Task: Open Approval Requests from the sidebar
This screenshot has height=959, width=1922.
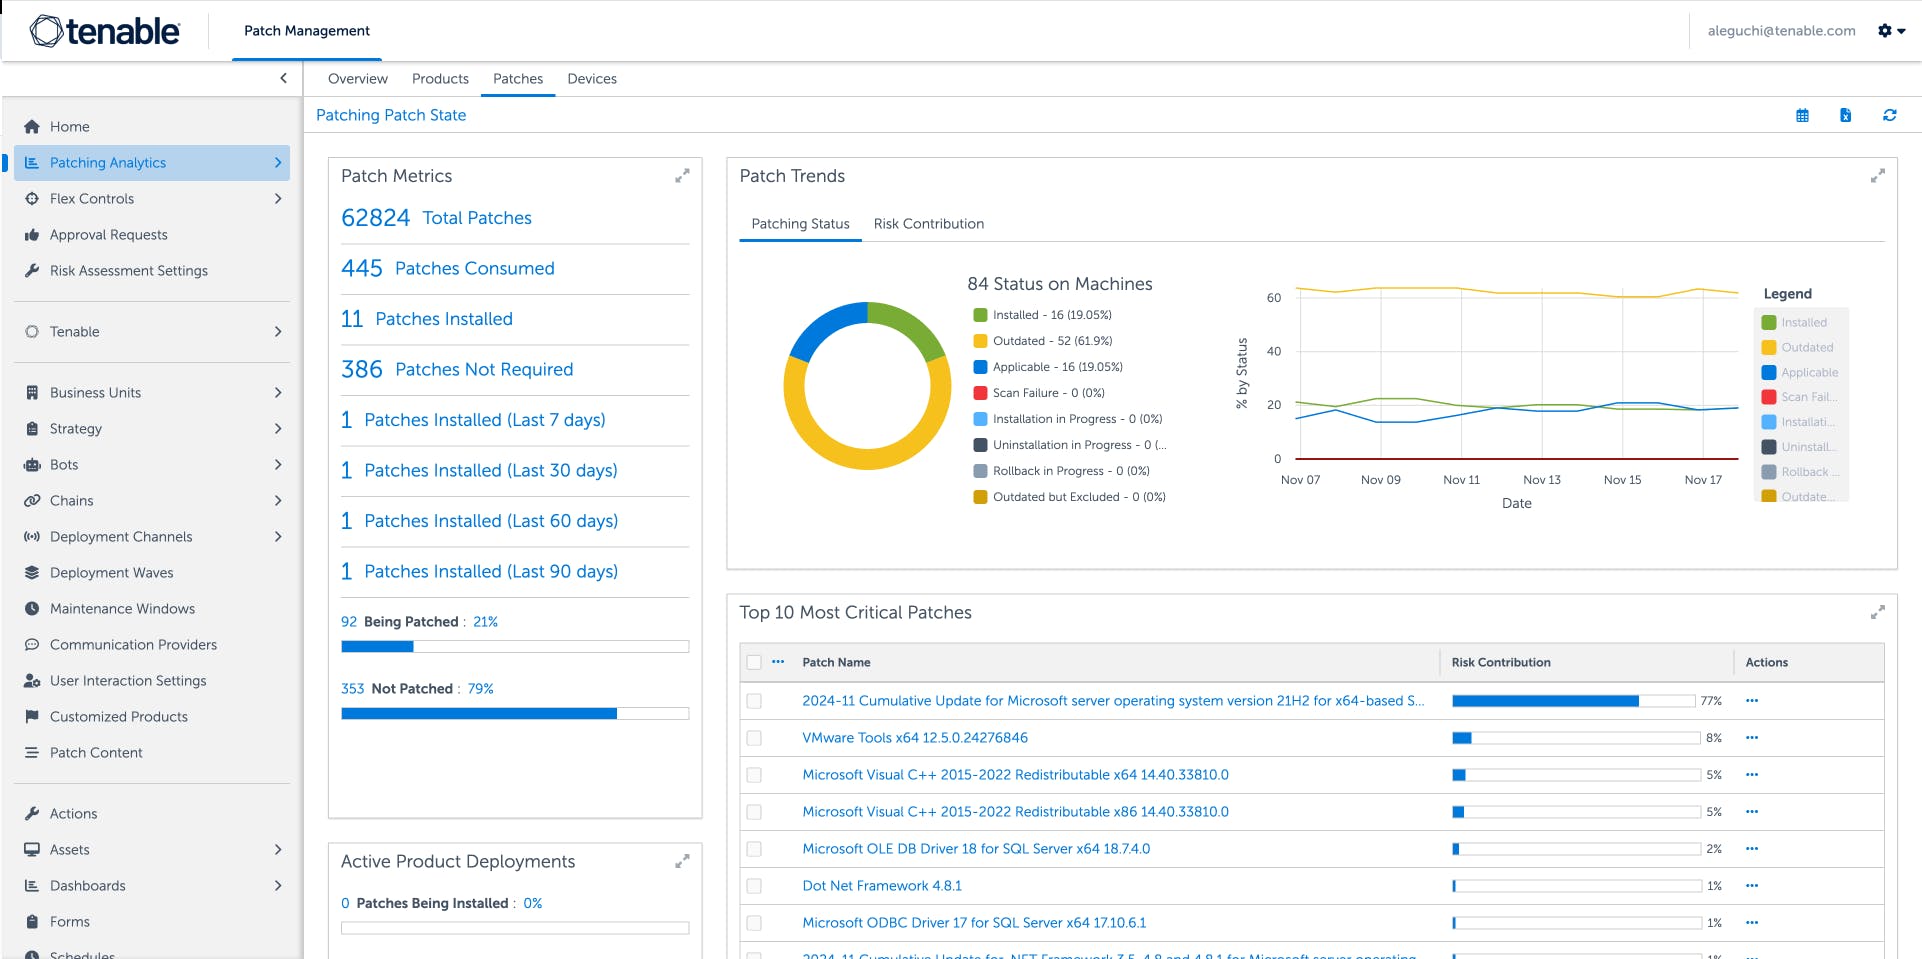Action: click(108, 234)
